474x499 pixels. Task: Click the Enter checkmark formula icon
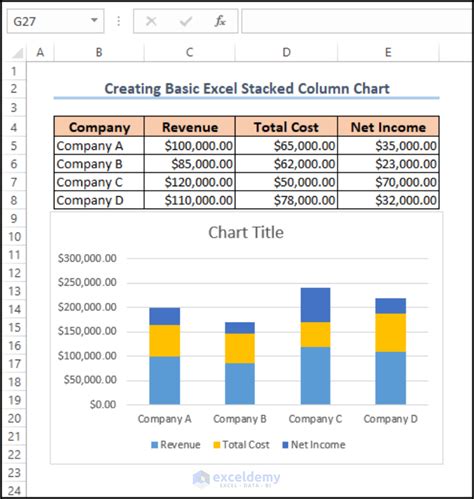tap(185, 21)
